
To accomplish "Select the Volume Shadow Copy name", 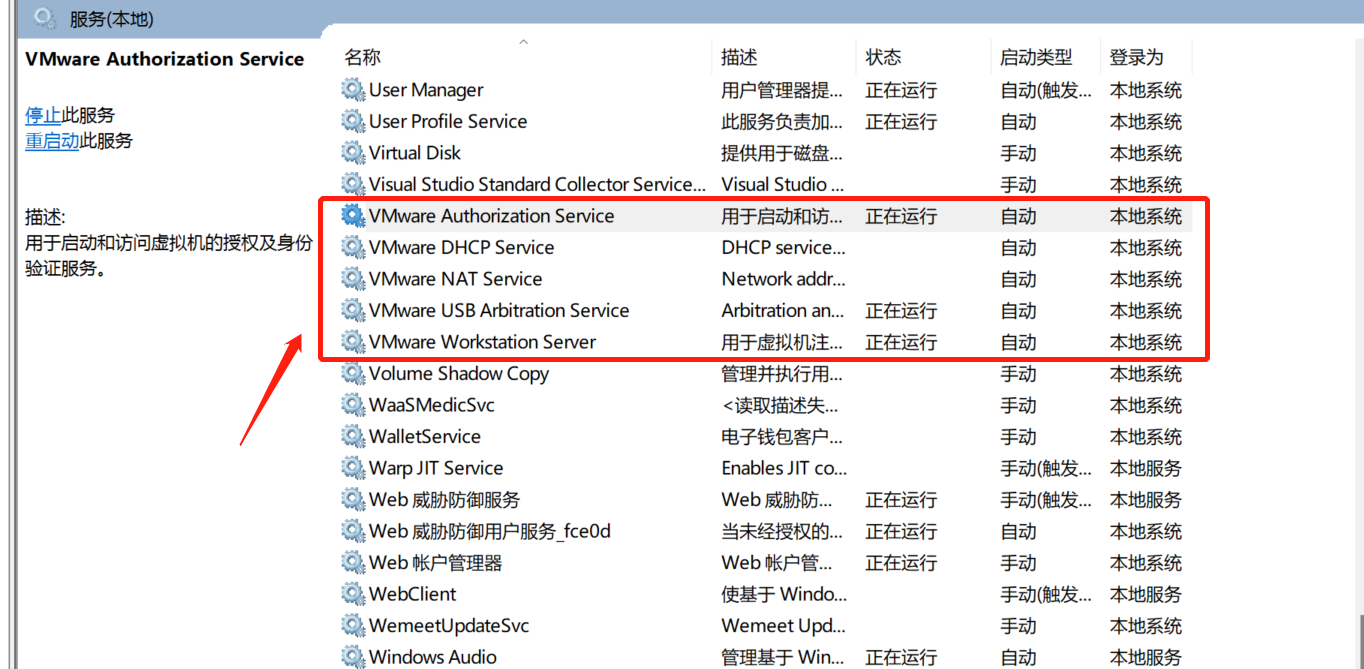I will pyautogui.click(x=459, y=373).
